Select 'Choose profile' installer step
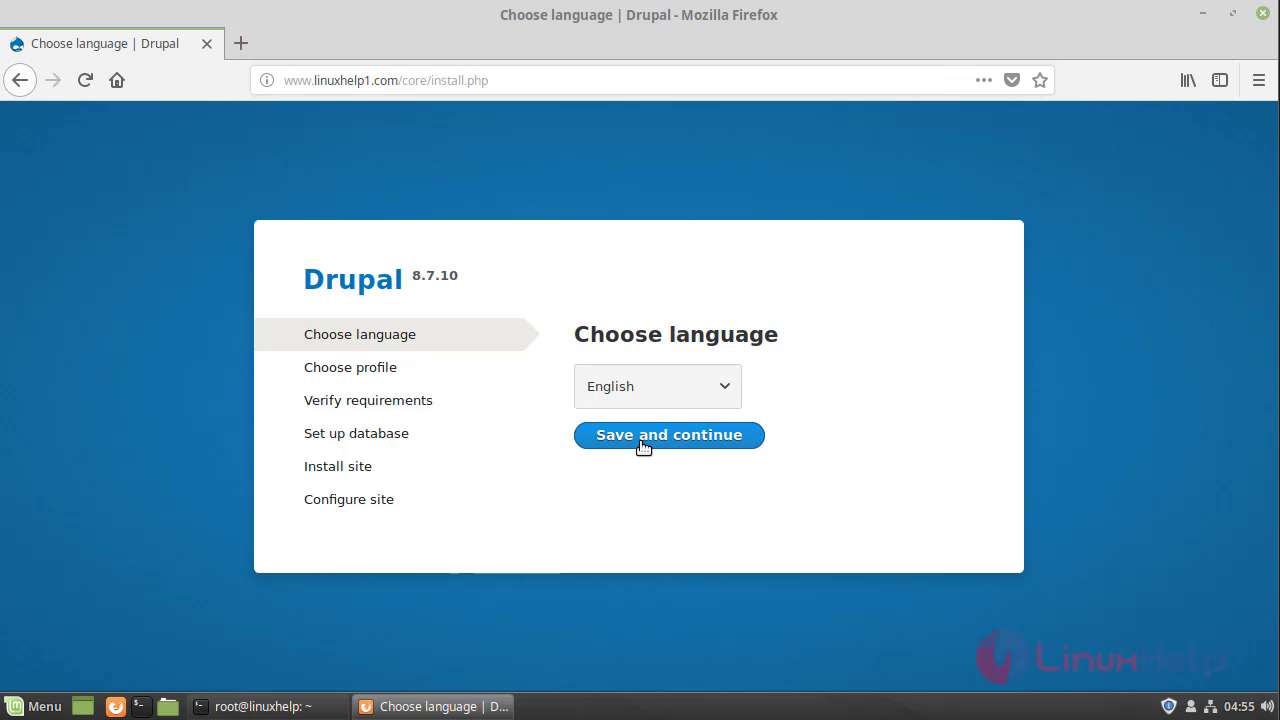This screenshot has width=1280, height=720. (x=350, y=367)
